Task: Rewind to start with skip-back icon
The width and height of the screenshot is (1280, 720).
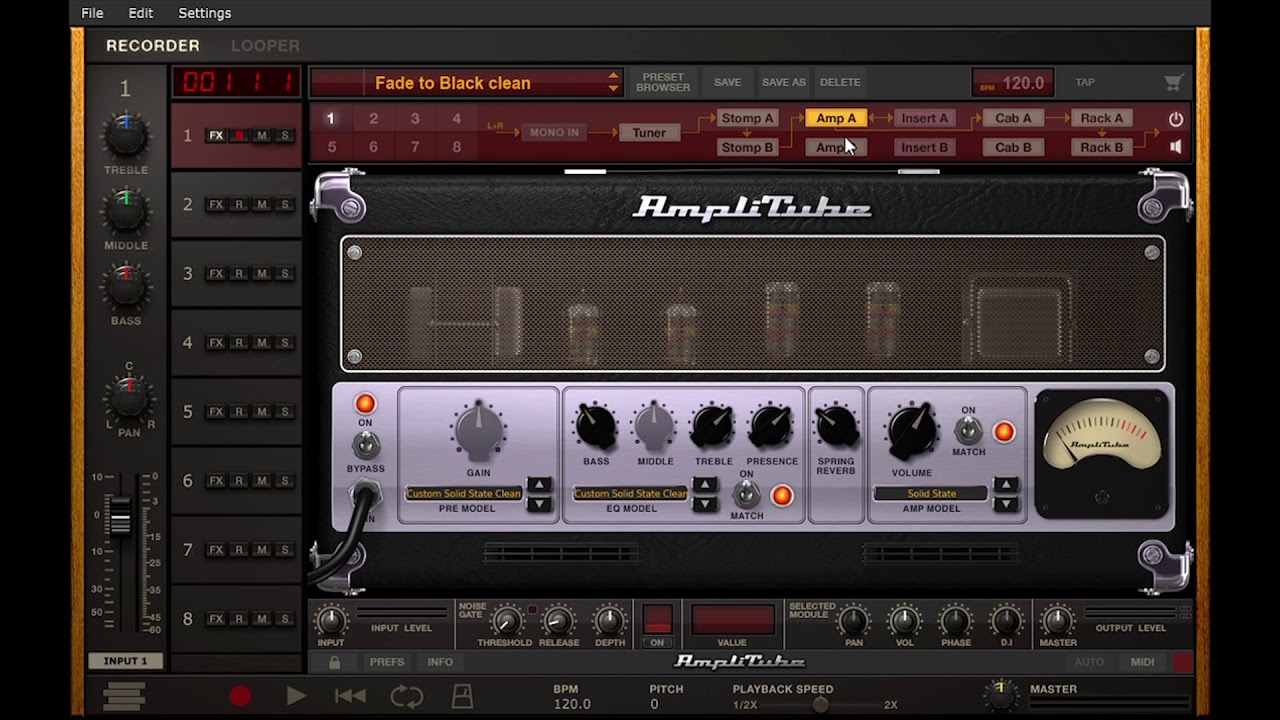Action: point(350,696)
